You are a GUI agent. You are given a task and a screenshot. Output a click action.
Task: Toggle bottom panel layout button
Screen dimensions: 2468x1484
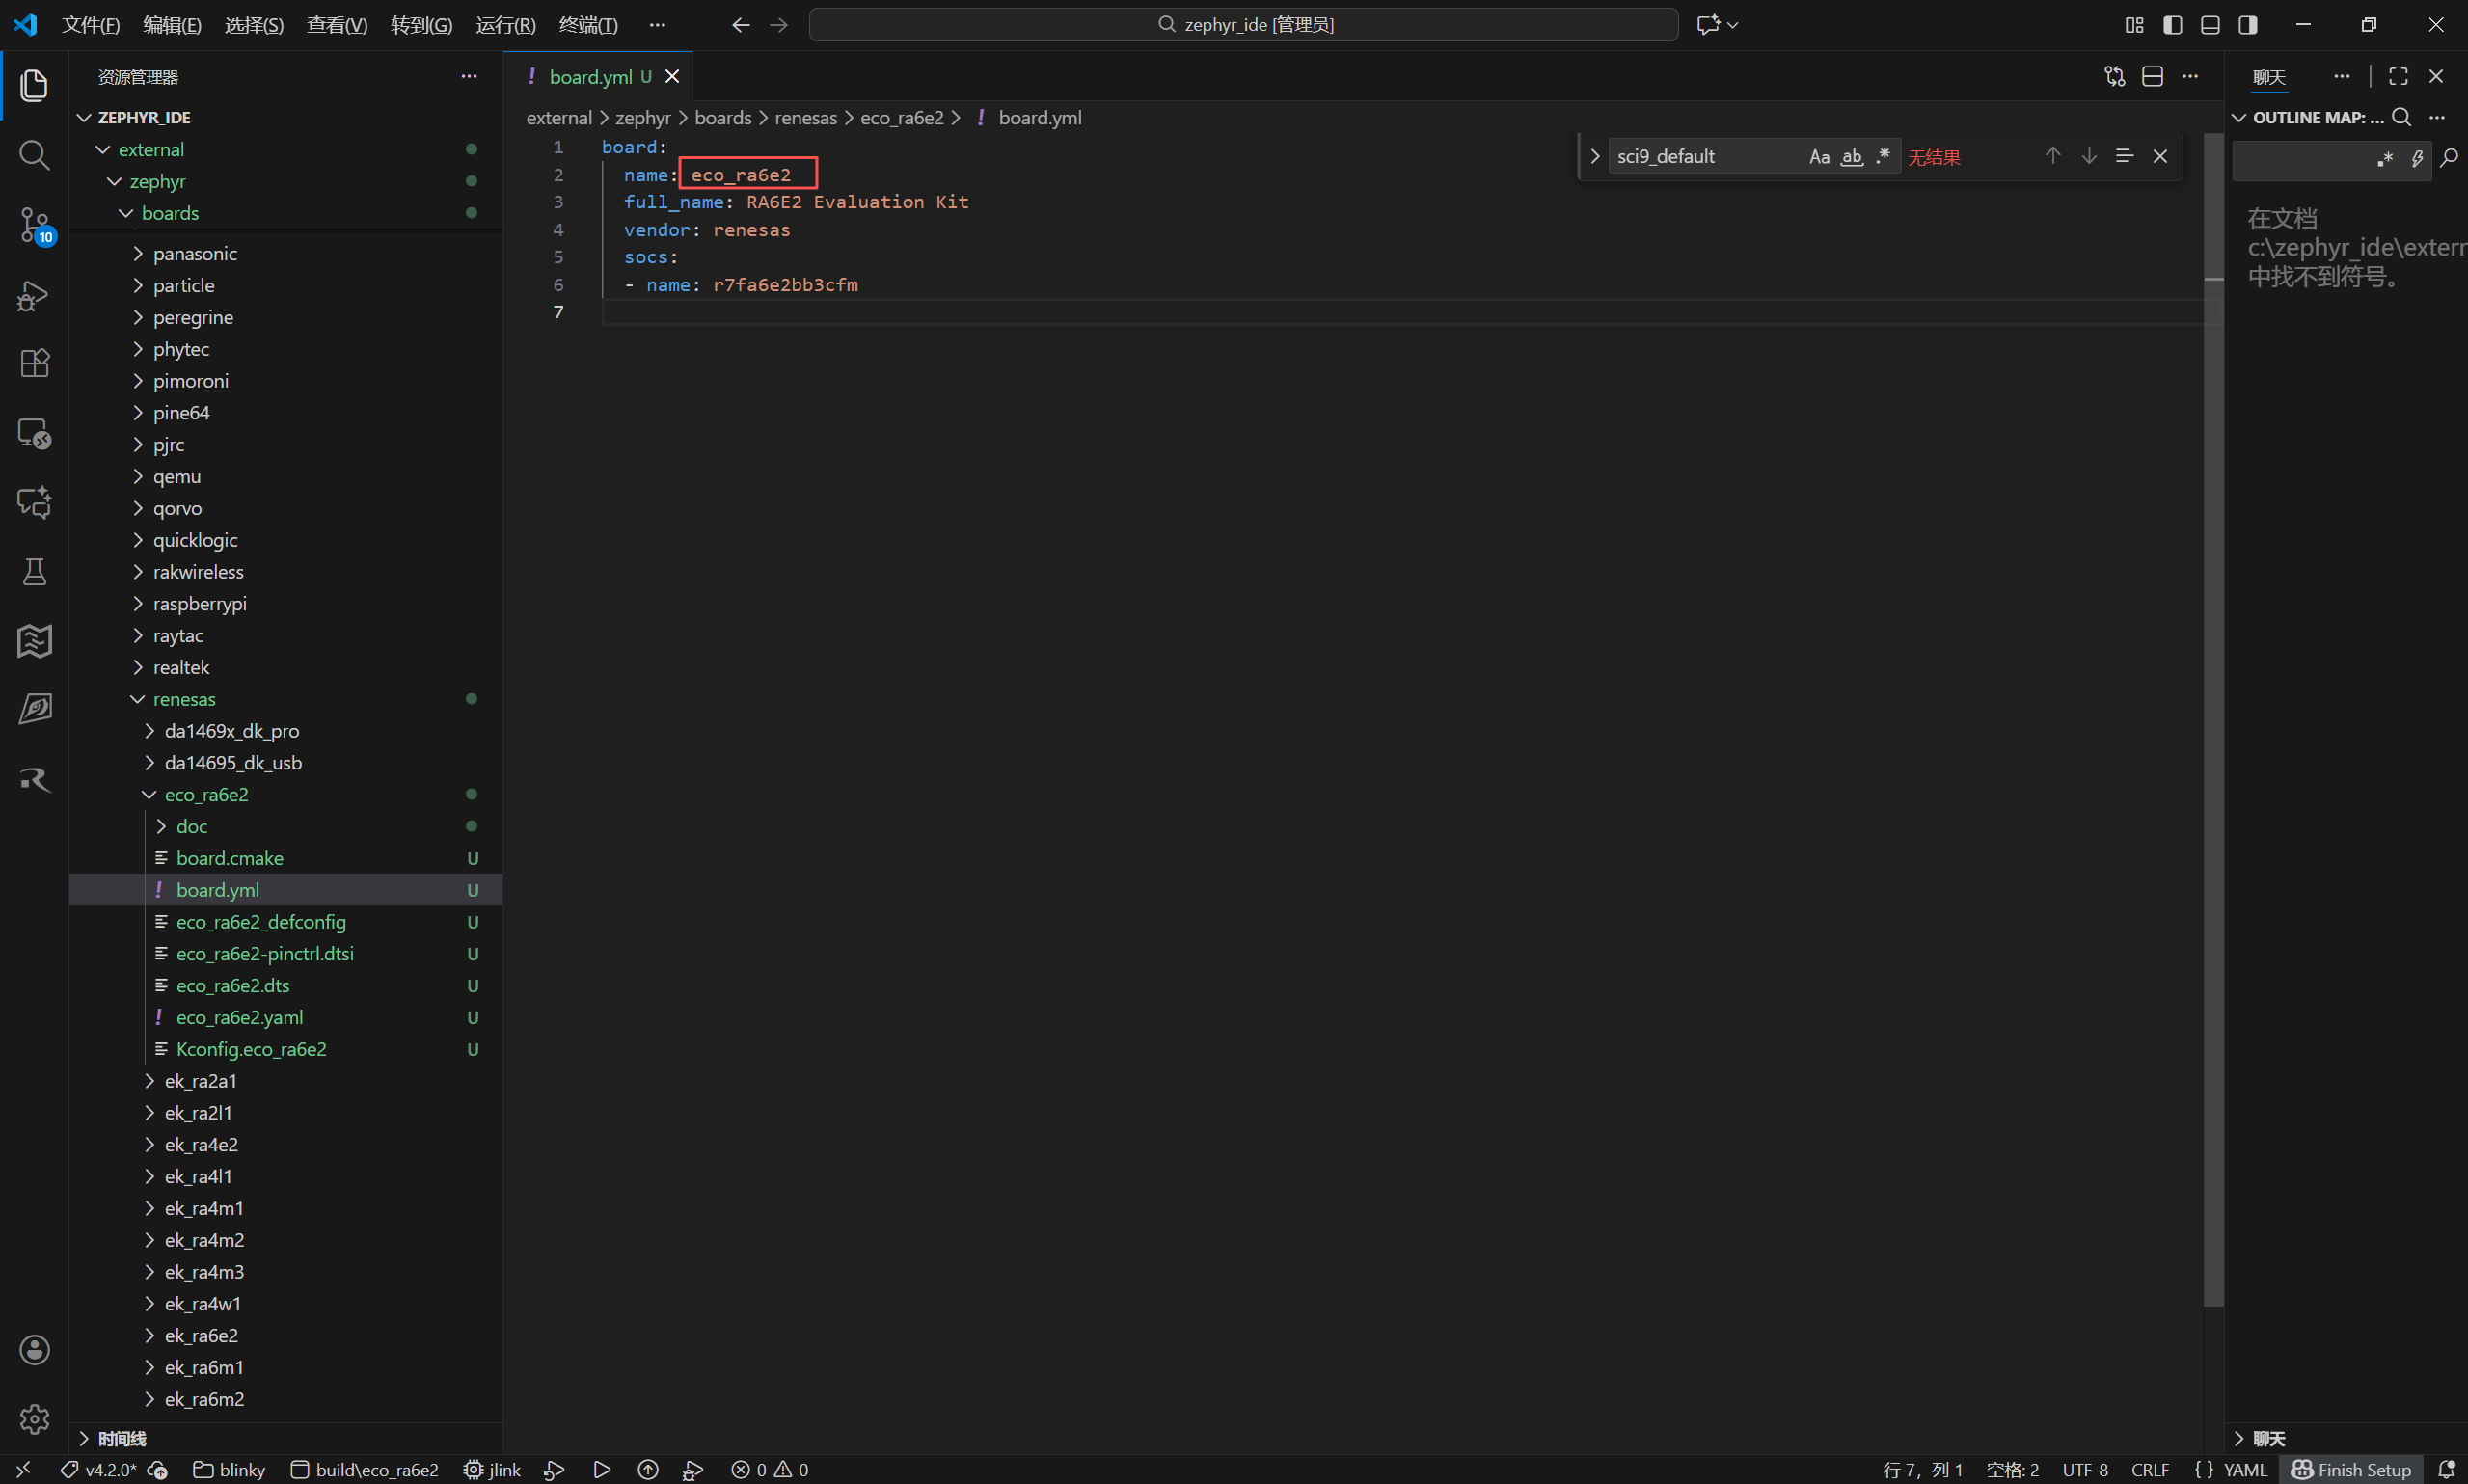tap(2210, 25)
